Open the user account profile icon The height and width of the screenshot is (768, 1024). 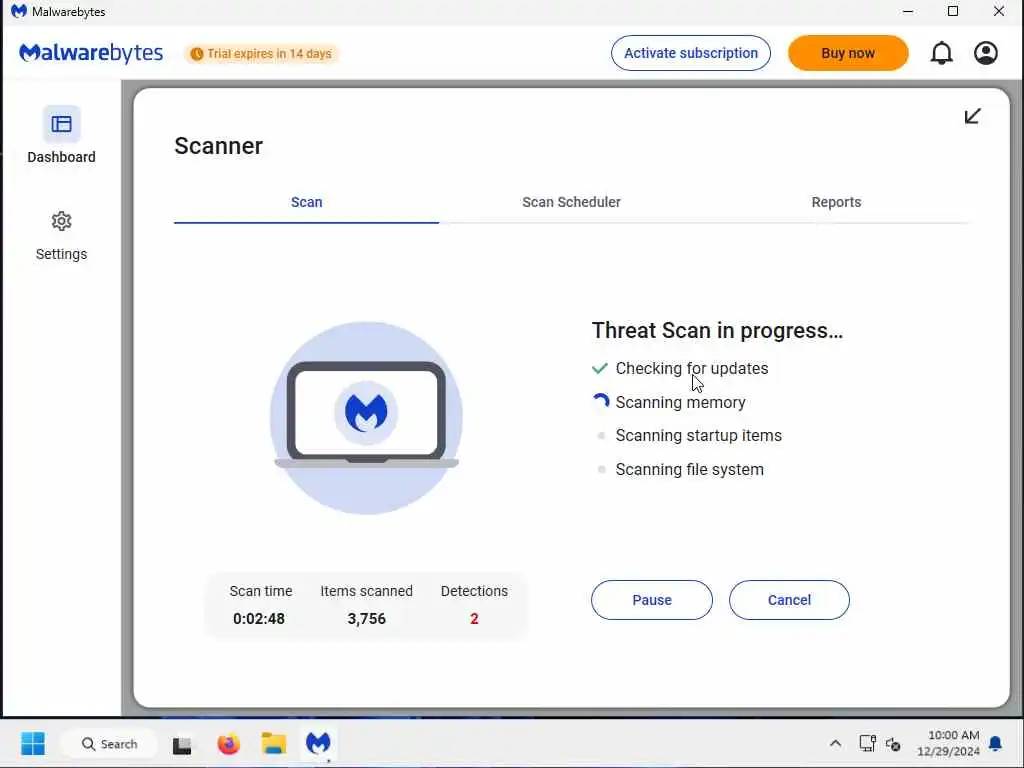985,53
